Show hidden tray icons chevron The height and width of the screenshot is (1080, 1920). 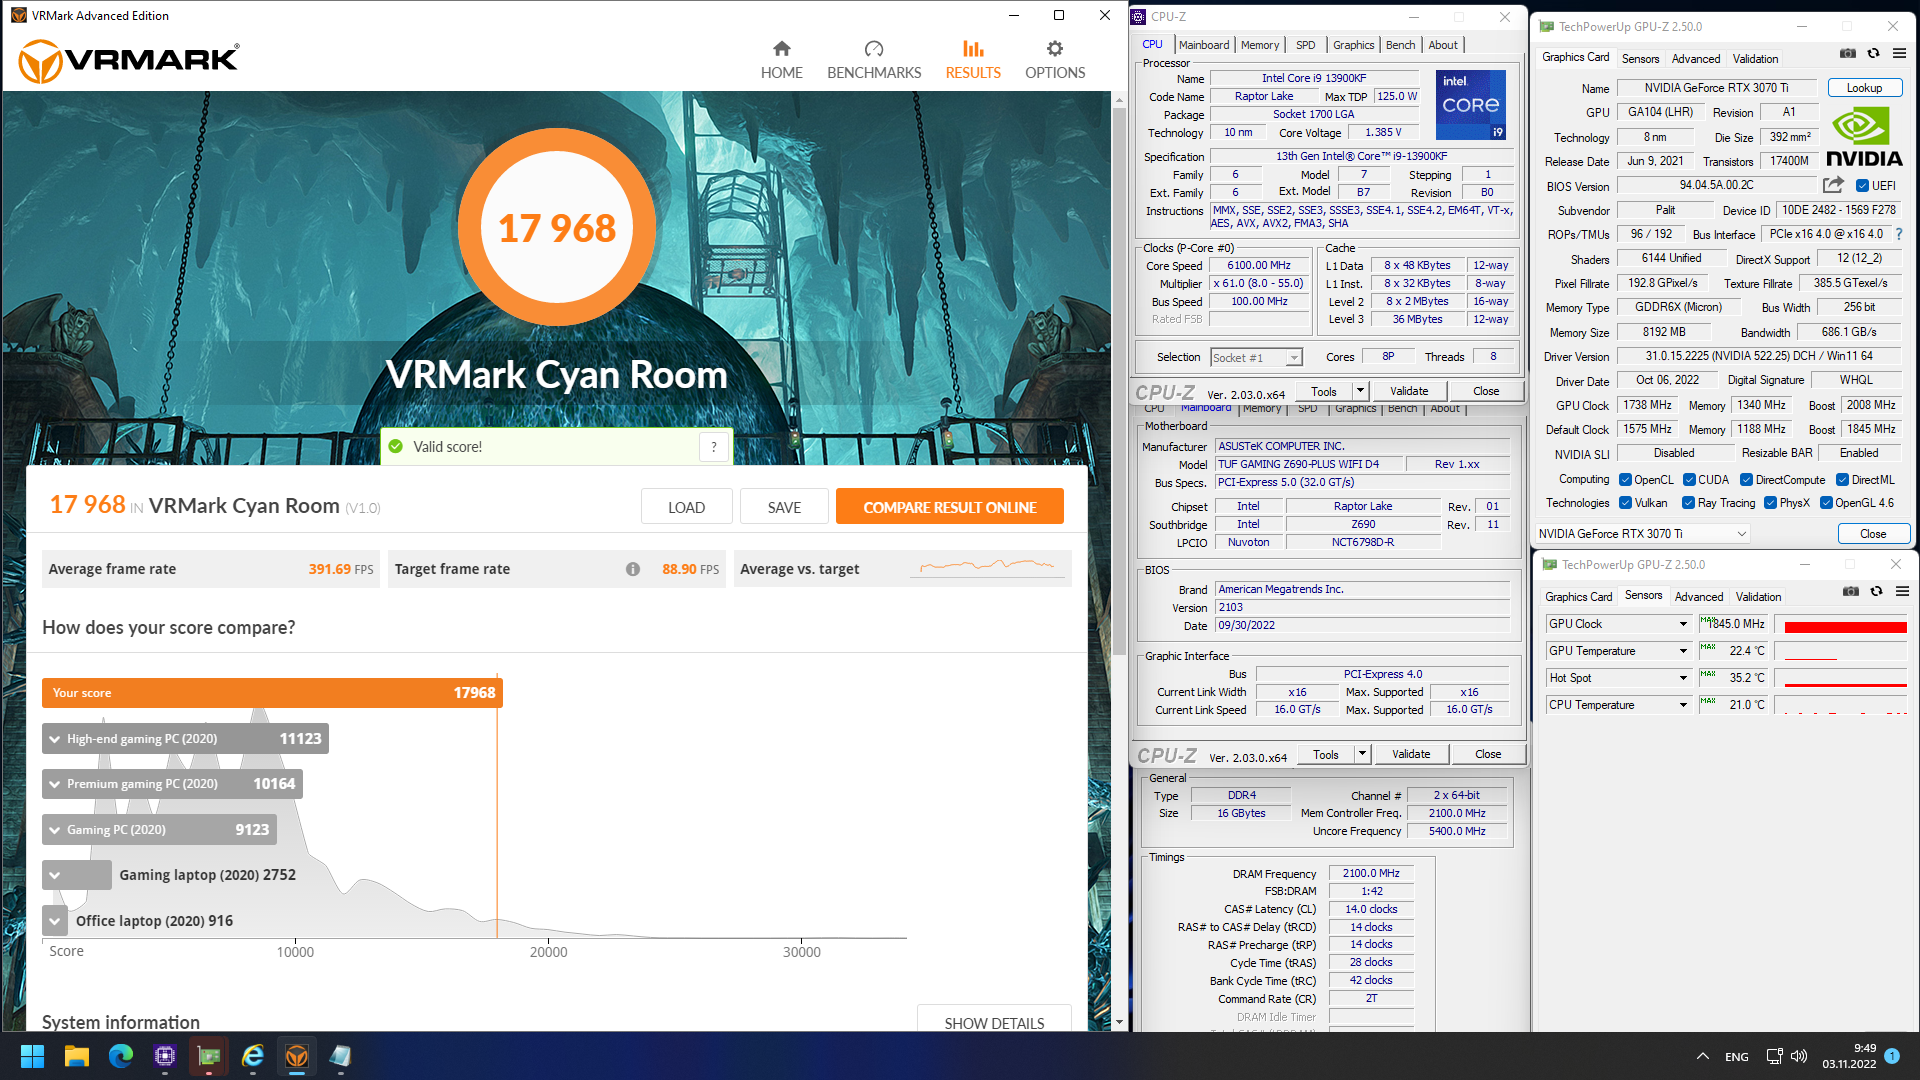pos(1702,1056)
